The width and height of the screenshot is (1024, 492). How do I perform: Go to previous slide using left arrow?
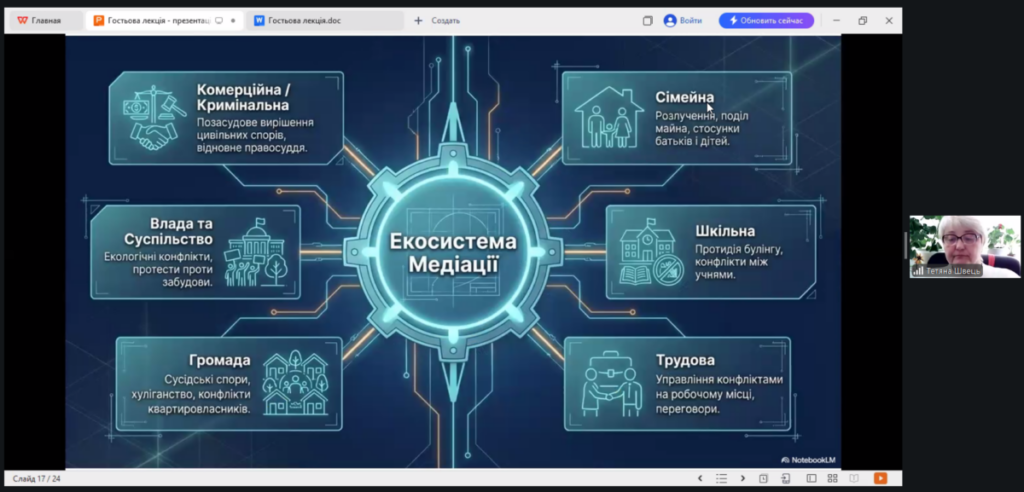click(700, 478)
